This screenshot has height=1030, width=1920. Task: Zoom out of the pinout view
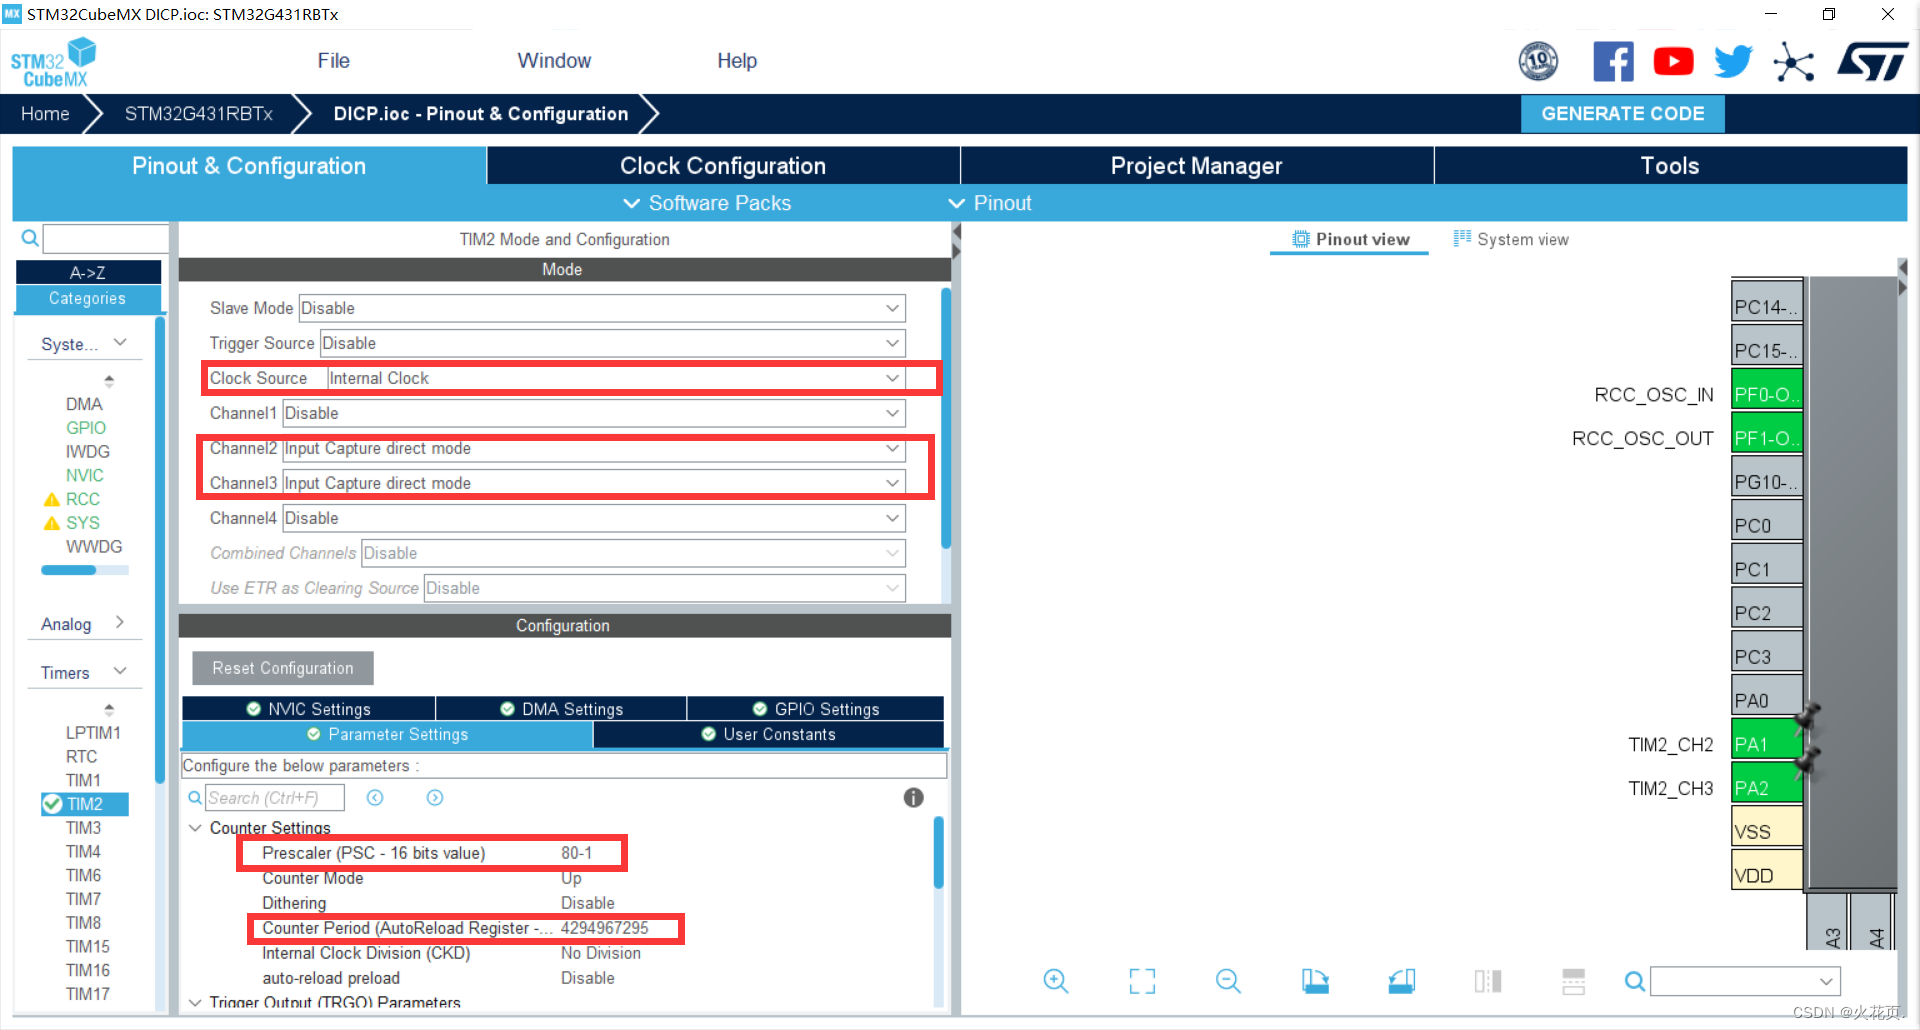tap(1228, 981)
